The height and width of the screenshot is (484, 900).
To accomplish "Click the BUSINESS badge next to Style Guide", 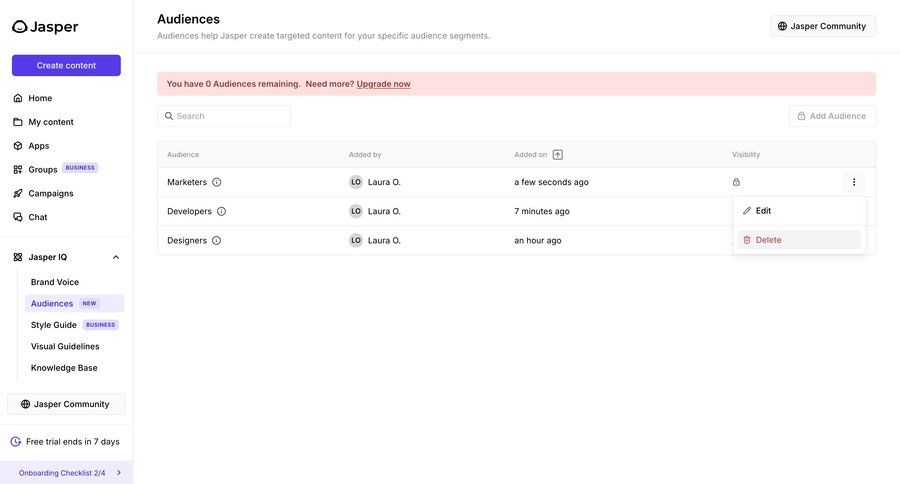I will [x=100, y=324].
